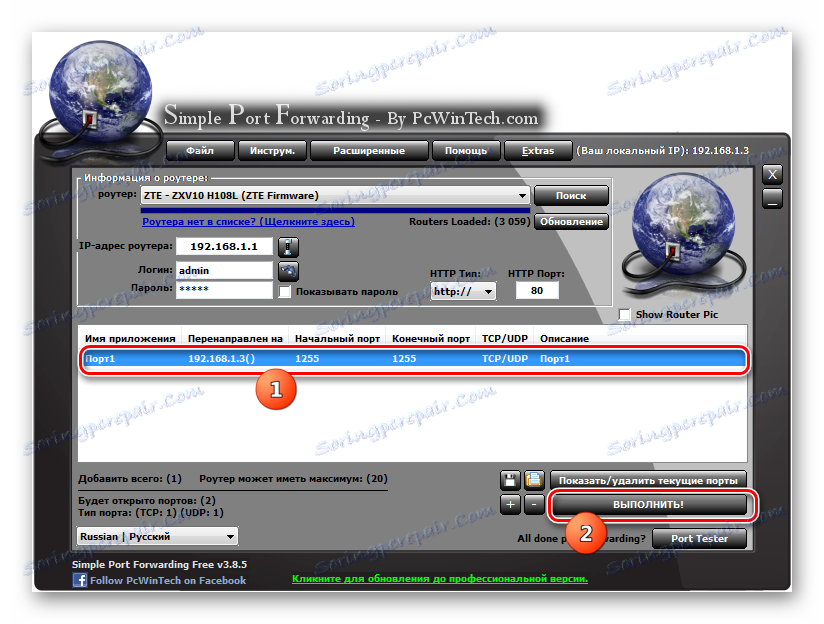
Task: Click Перенаправлен на column header
Action: 235,339
